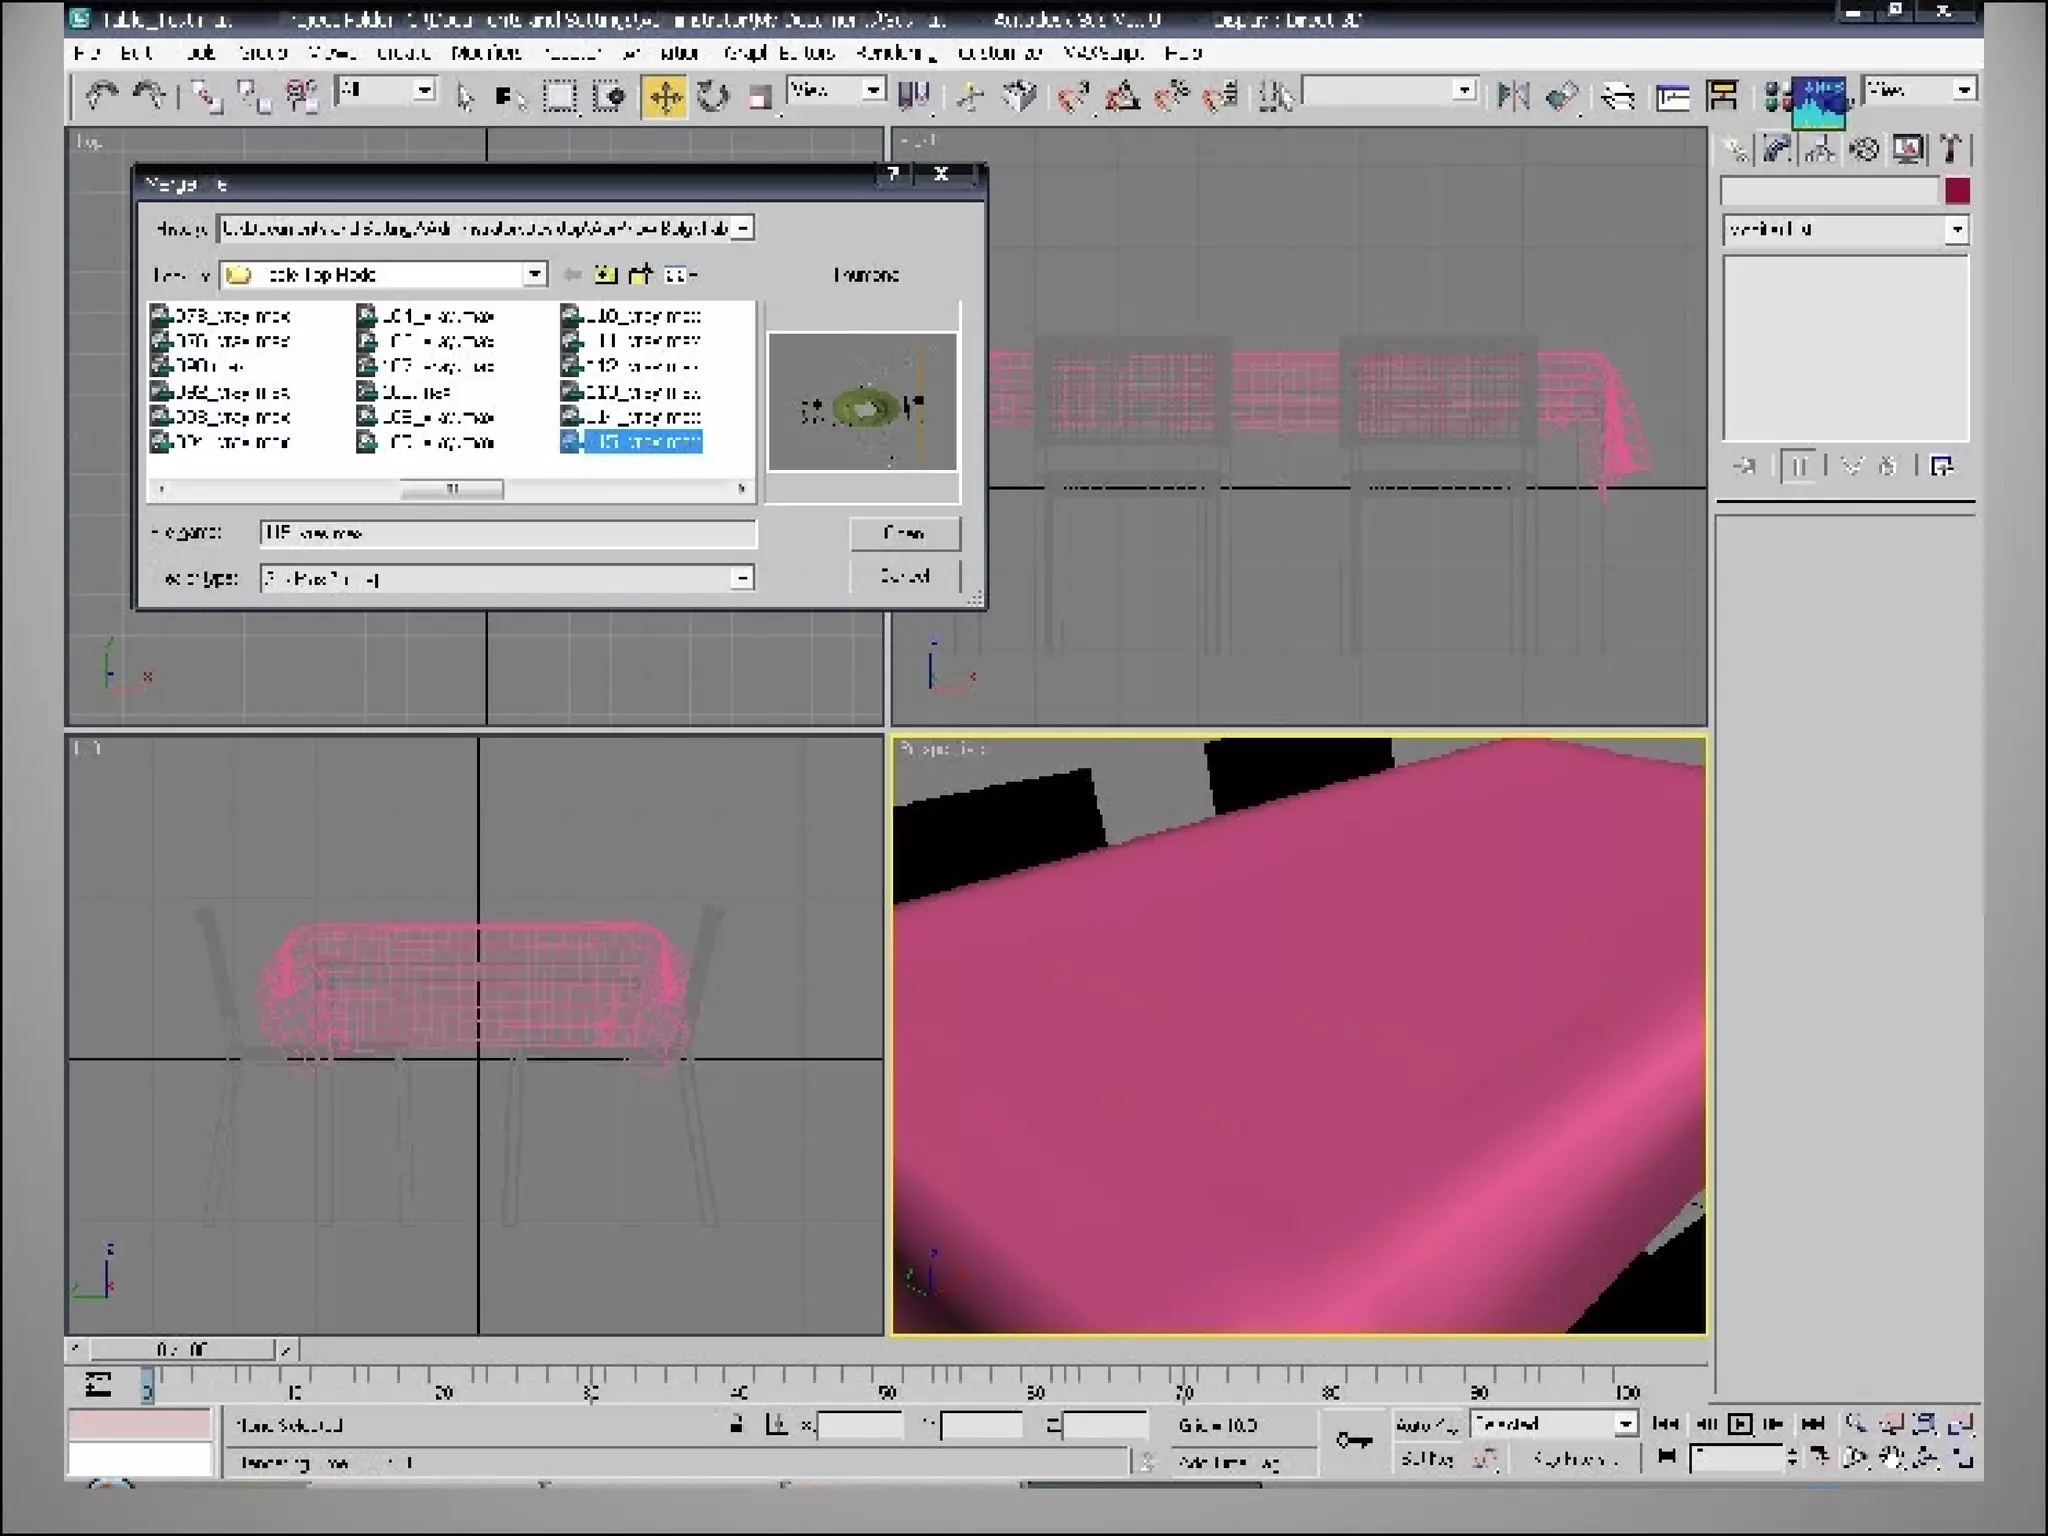The image size is (2048, 1536).
Task: Click the Layer Manager toolbar icon
Action: pos(1617,97)
